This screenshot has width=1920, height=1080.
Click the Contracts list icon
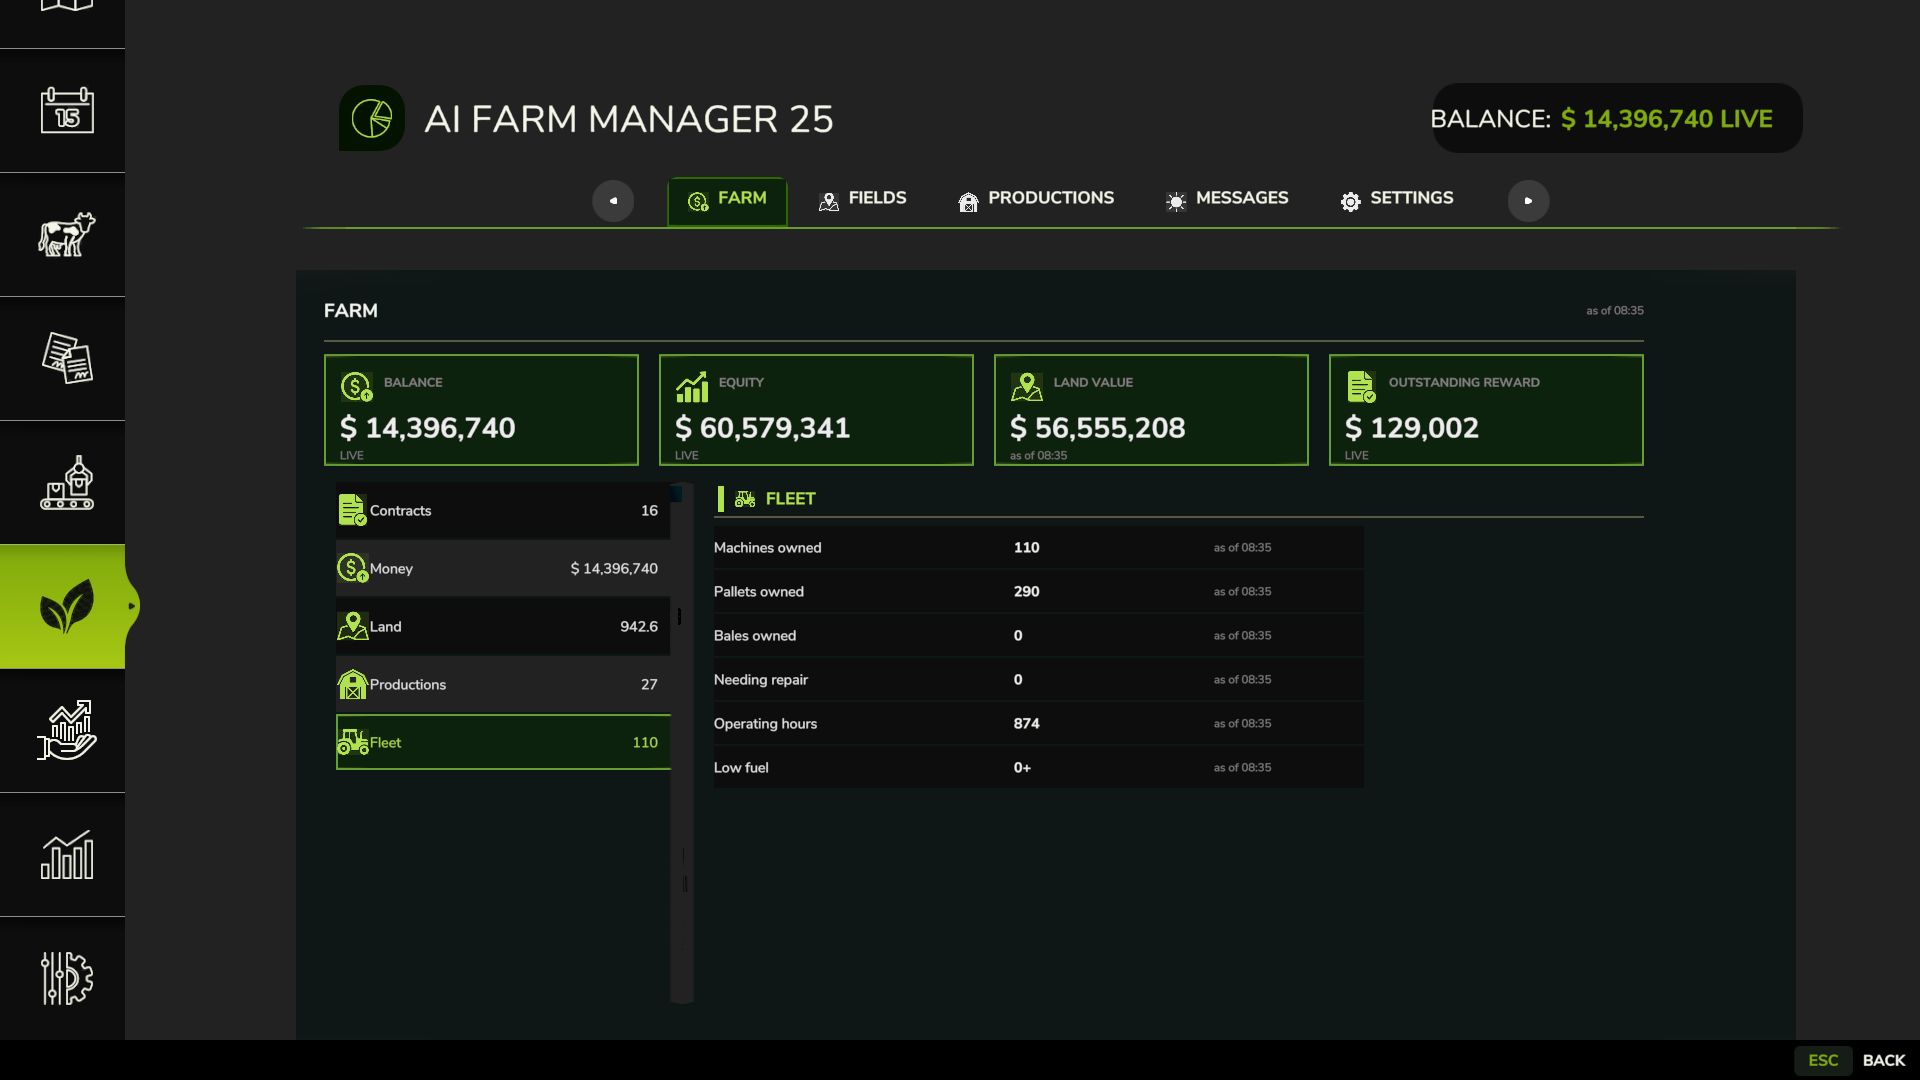352,510
